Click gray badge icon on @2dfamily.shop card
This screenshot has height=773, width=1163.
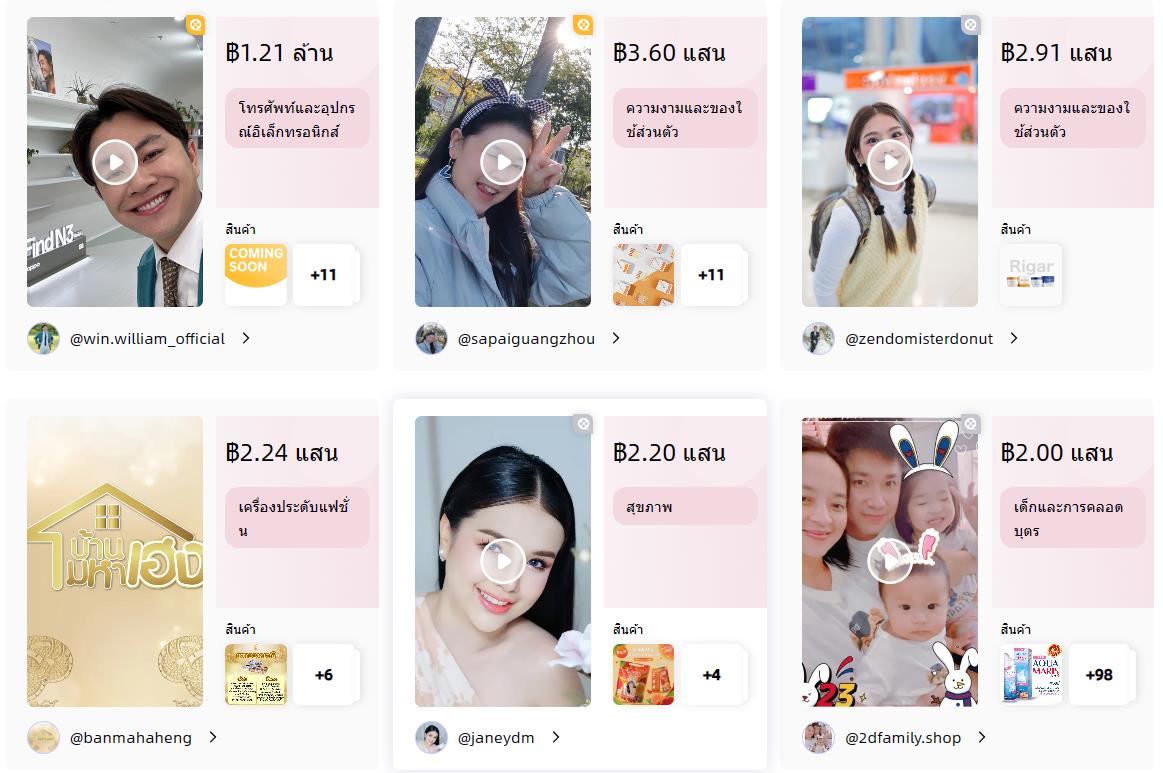pyautogui.click(x=970, y=424)
